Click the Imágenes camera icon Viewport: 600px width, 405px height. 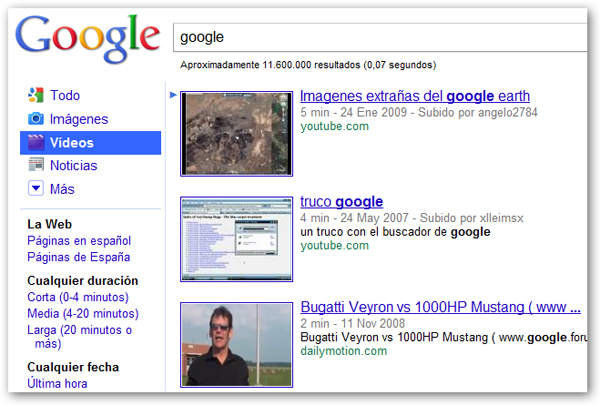point(36,119)
